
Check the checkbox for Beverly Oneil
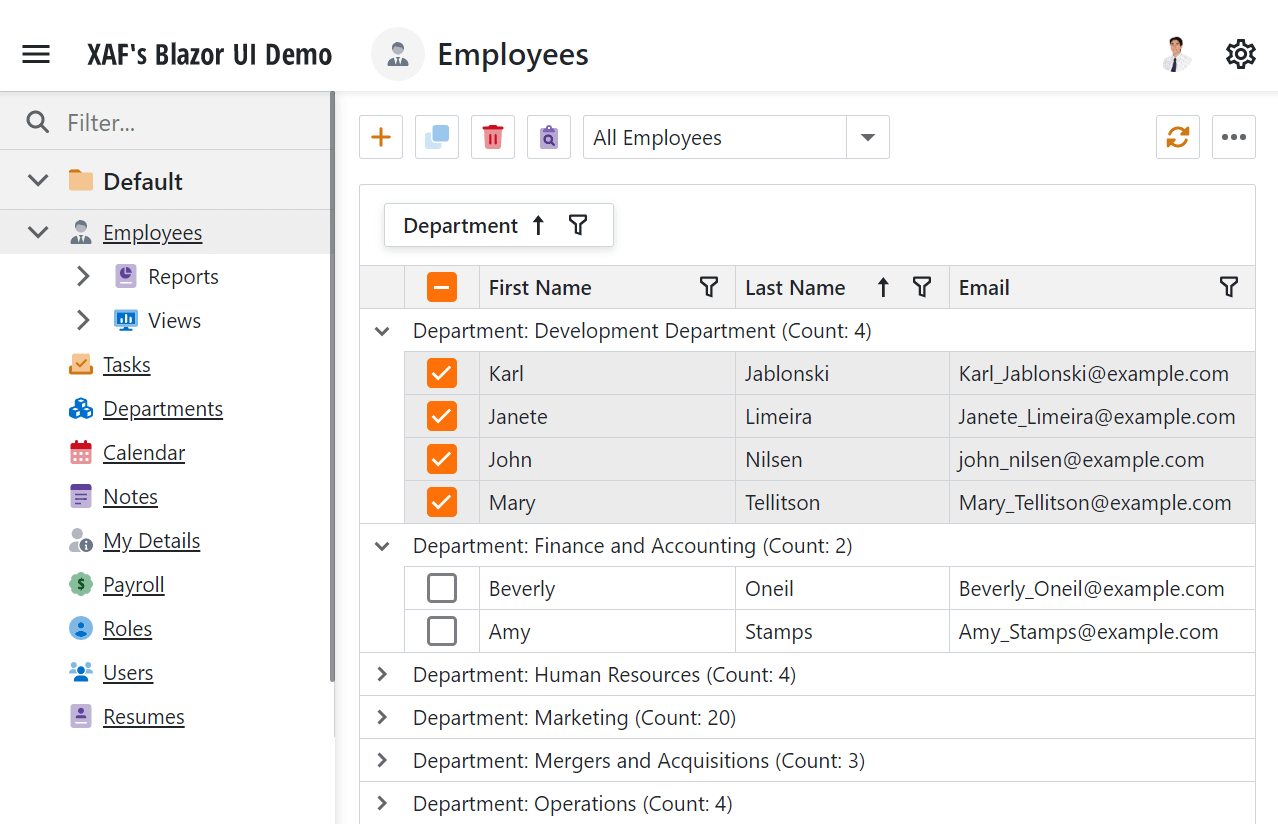click(441, 589)
